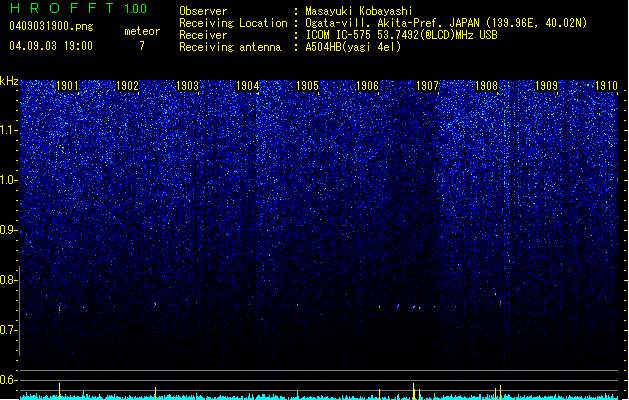Click the 1906 time marker

click(x=367, y=86)
